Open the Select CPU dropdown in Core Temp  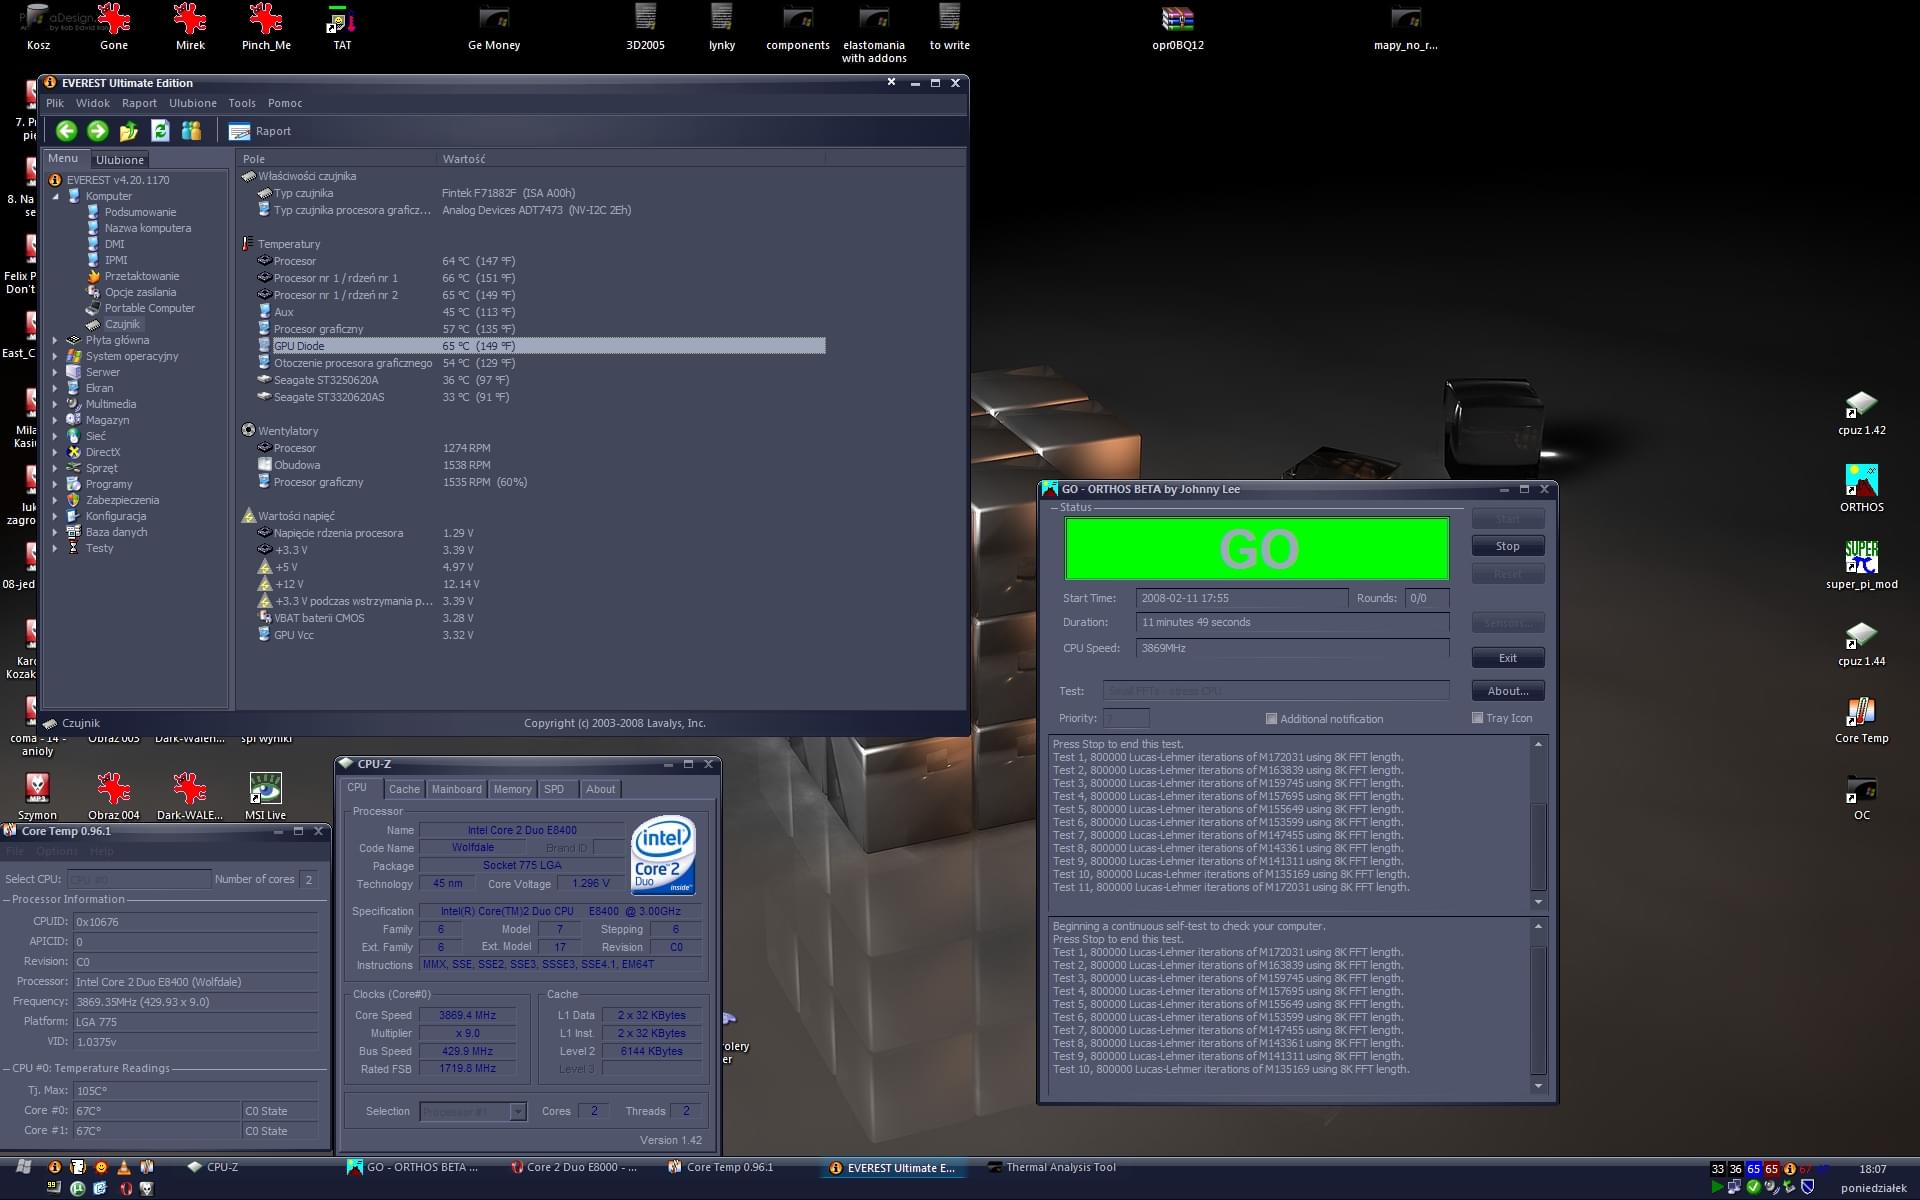tap(139, 879)
